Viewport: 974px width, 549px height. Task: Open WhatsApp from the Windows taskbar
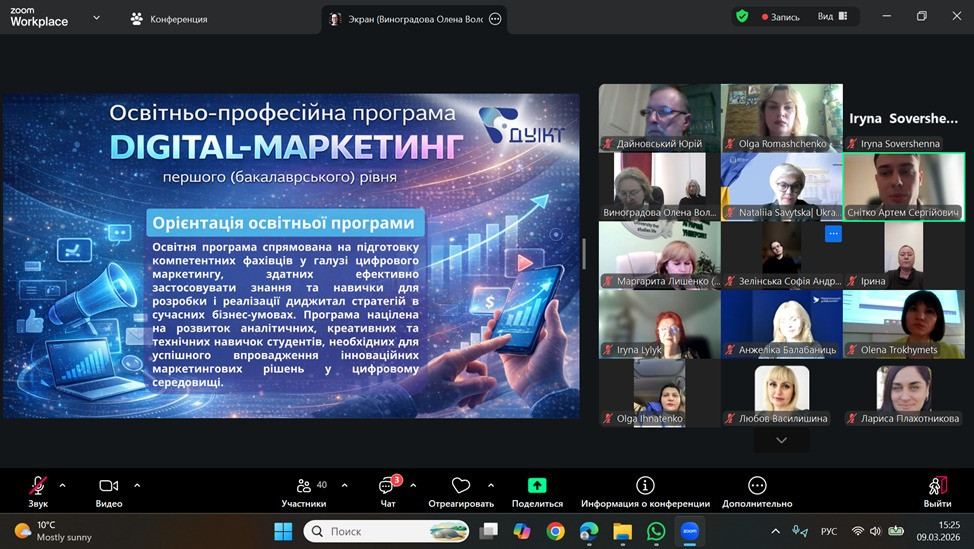(x=656, y=531)
